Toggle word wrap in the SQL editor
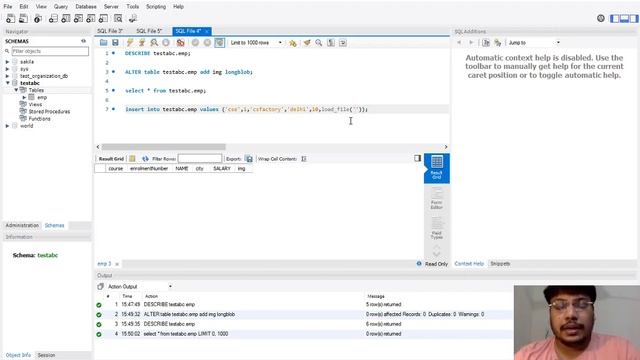This screenshot has width=640, height=360. click(343, 42)
